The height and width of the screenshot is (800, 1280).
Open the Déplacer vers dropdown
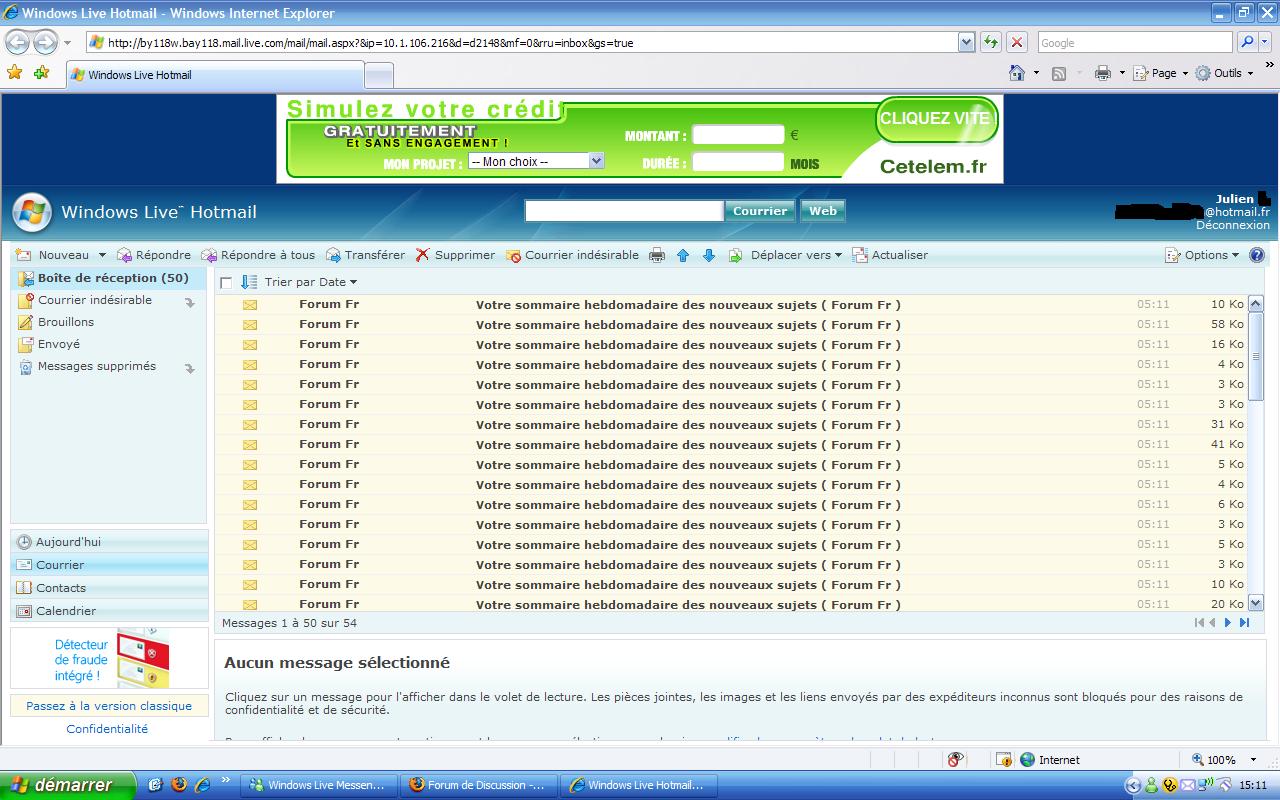[795, 255]
